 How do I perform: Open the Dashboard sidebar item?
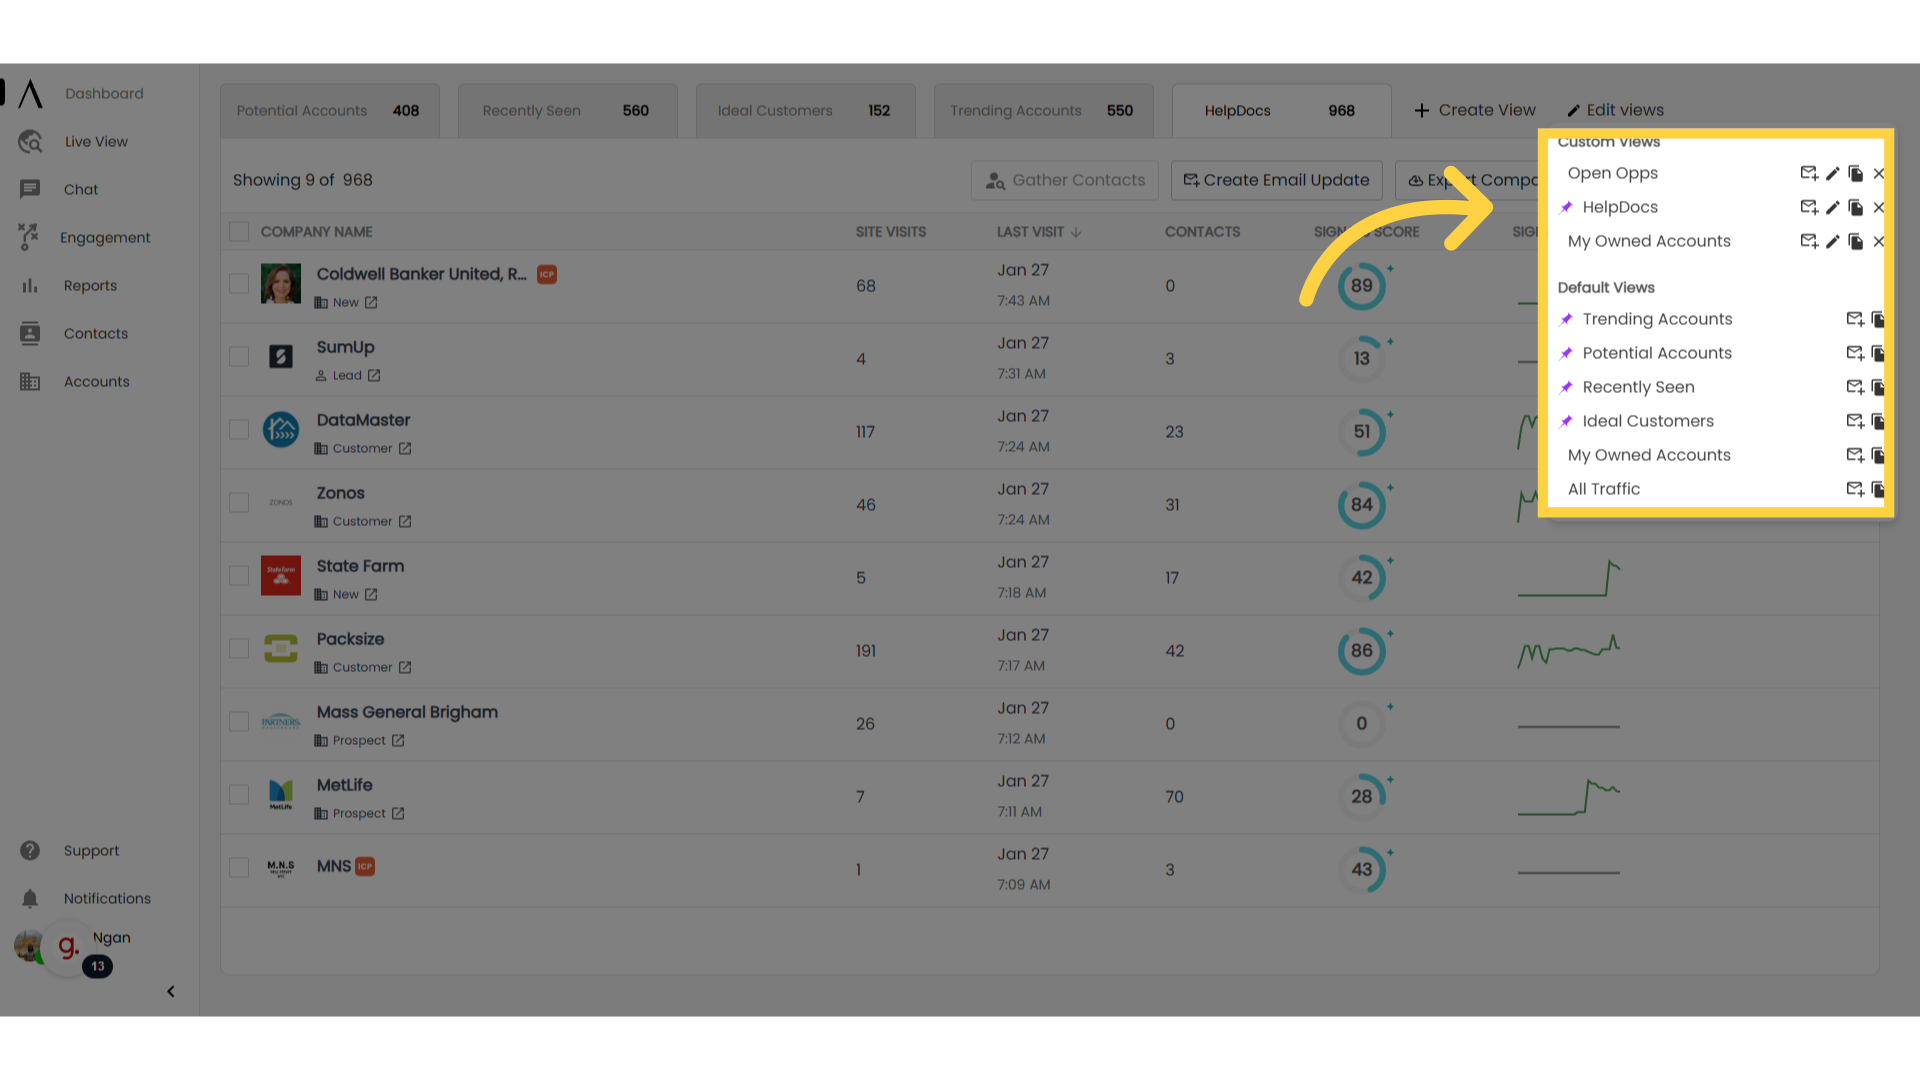coord(104,94)
